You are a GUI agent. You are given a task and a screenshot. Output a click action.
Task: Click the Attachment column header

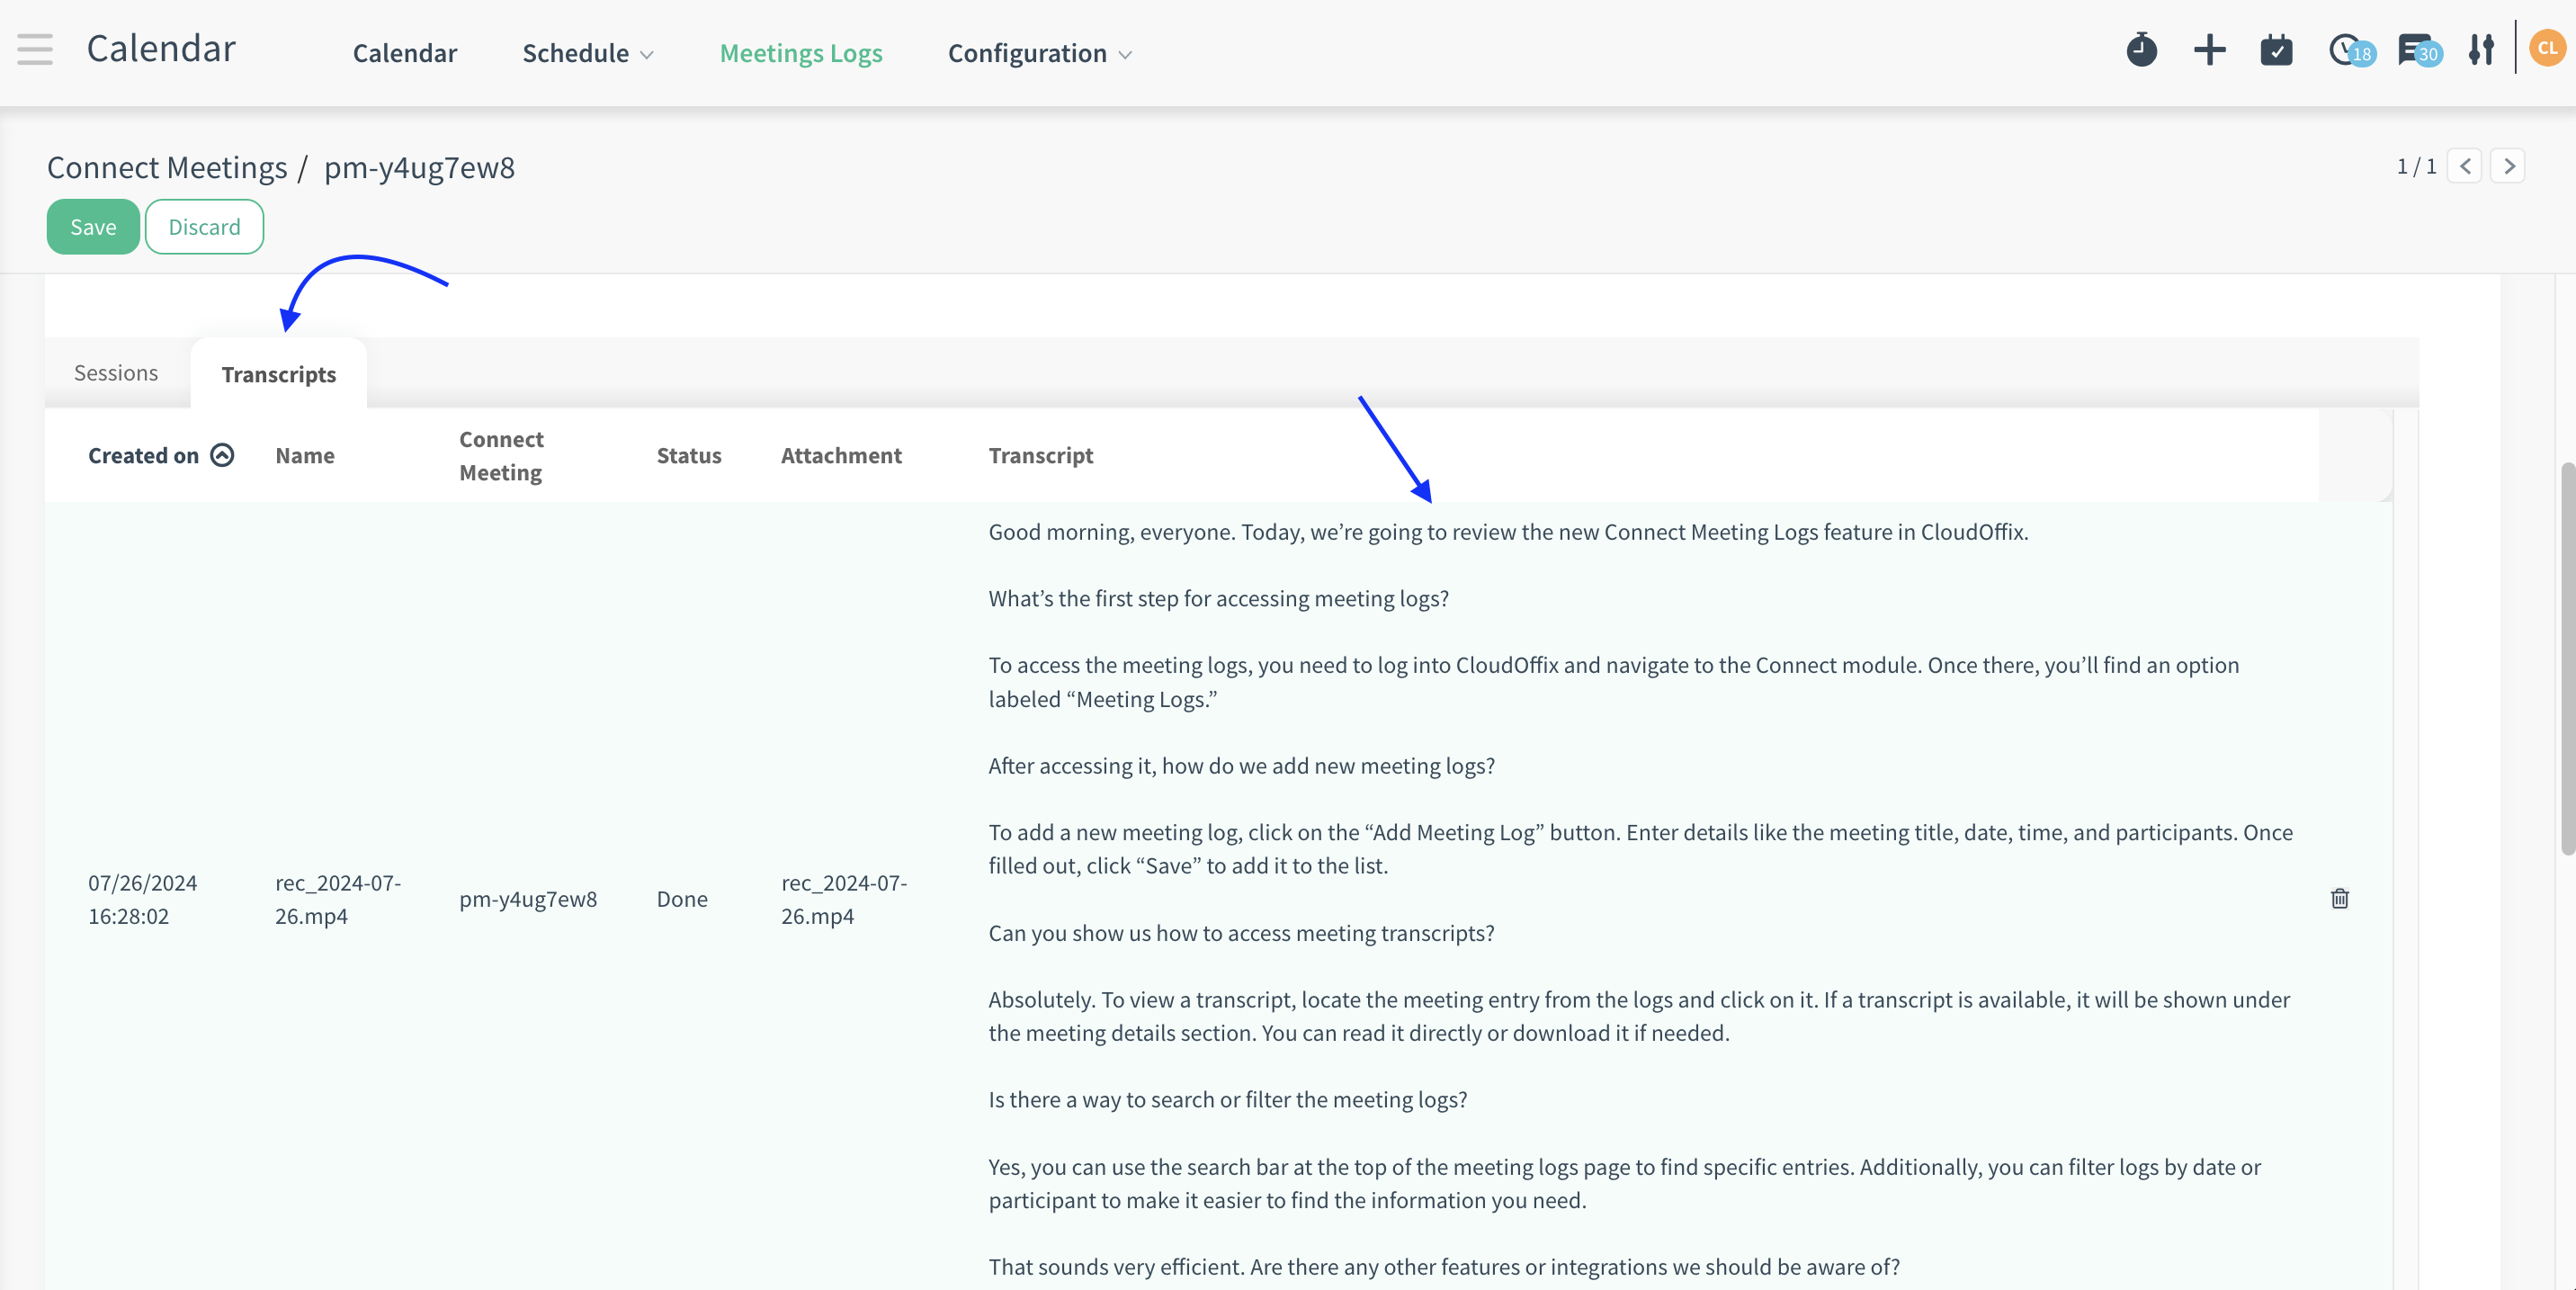(x=841, y=455)
